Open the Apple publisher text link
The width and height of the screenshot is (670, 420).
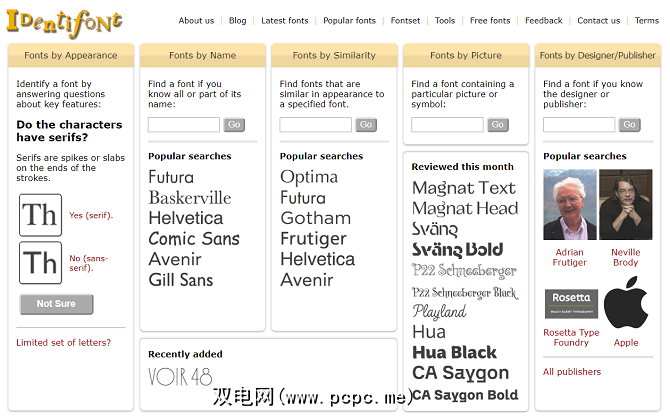[x=626, y=343]
